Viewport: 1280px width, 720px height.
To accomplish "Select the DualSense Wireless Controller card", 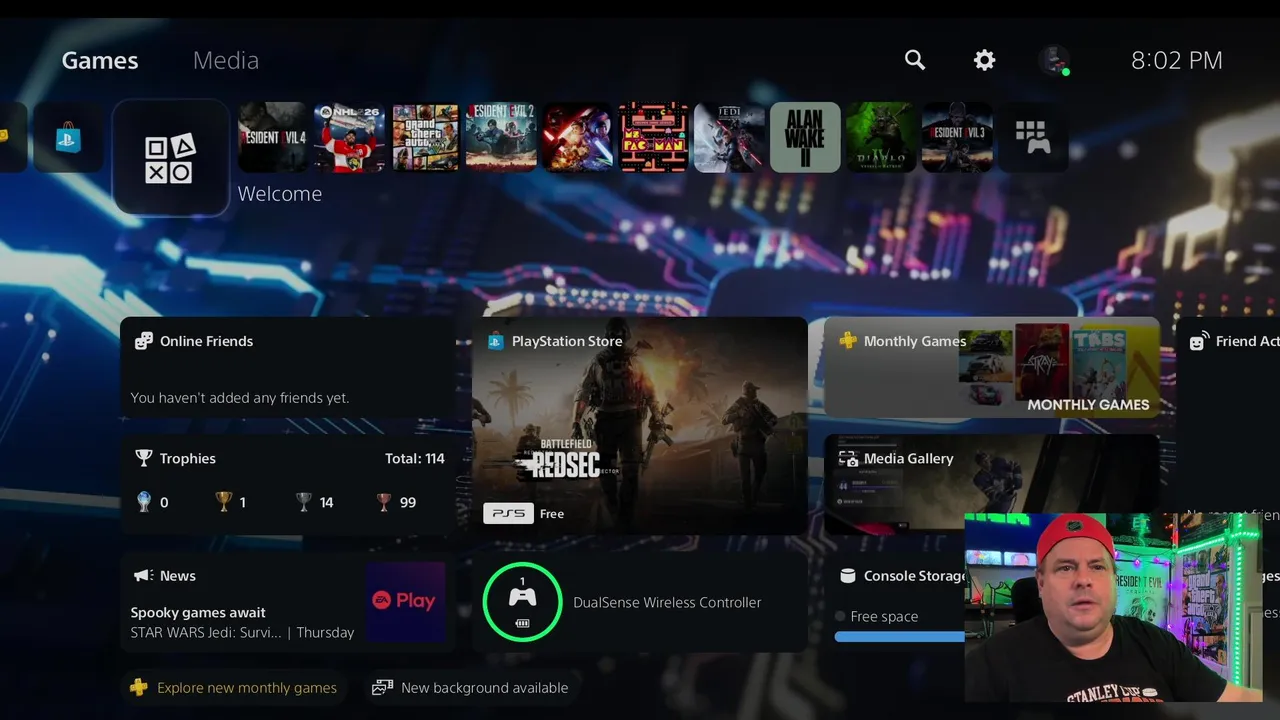I will [640, 602].
